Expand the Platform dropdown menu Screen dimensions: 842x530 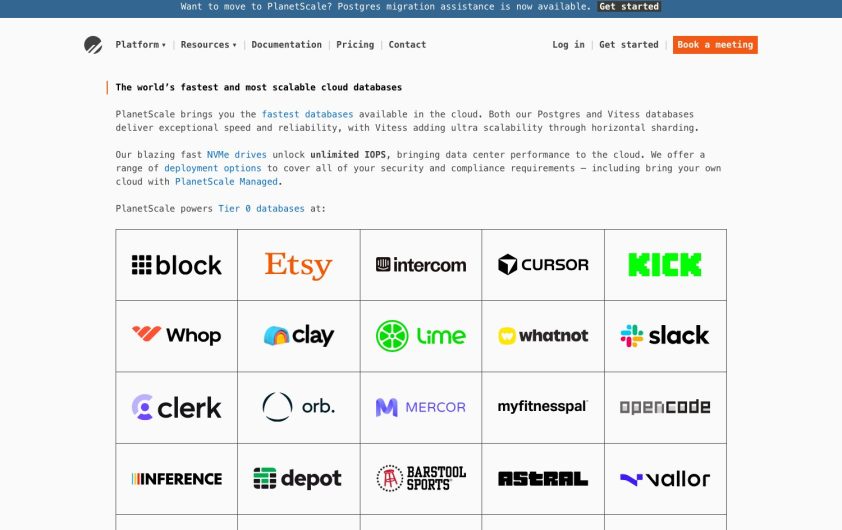140,45
